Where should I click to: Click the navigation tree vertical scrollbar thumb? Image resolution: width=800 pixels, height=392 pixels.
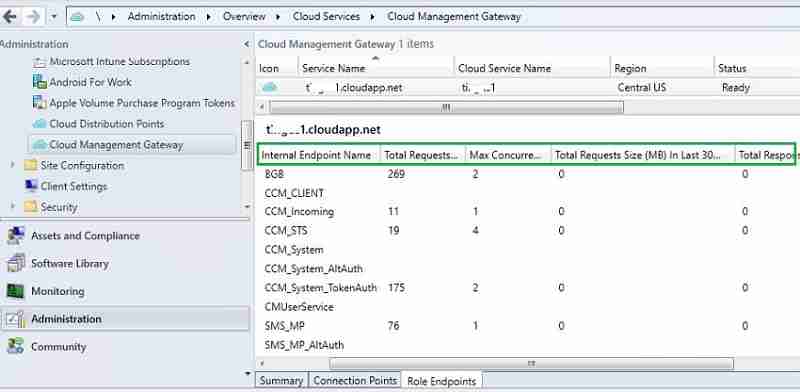click(246, 145)
